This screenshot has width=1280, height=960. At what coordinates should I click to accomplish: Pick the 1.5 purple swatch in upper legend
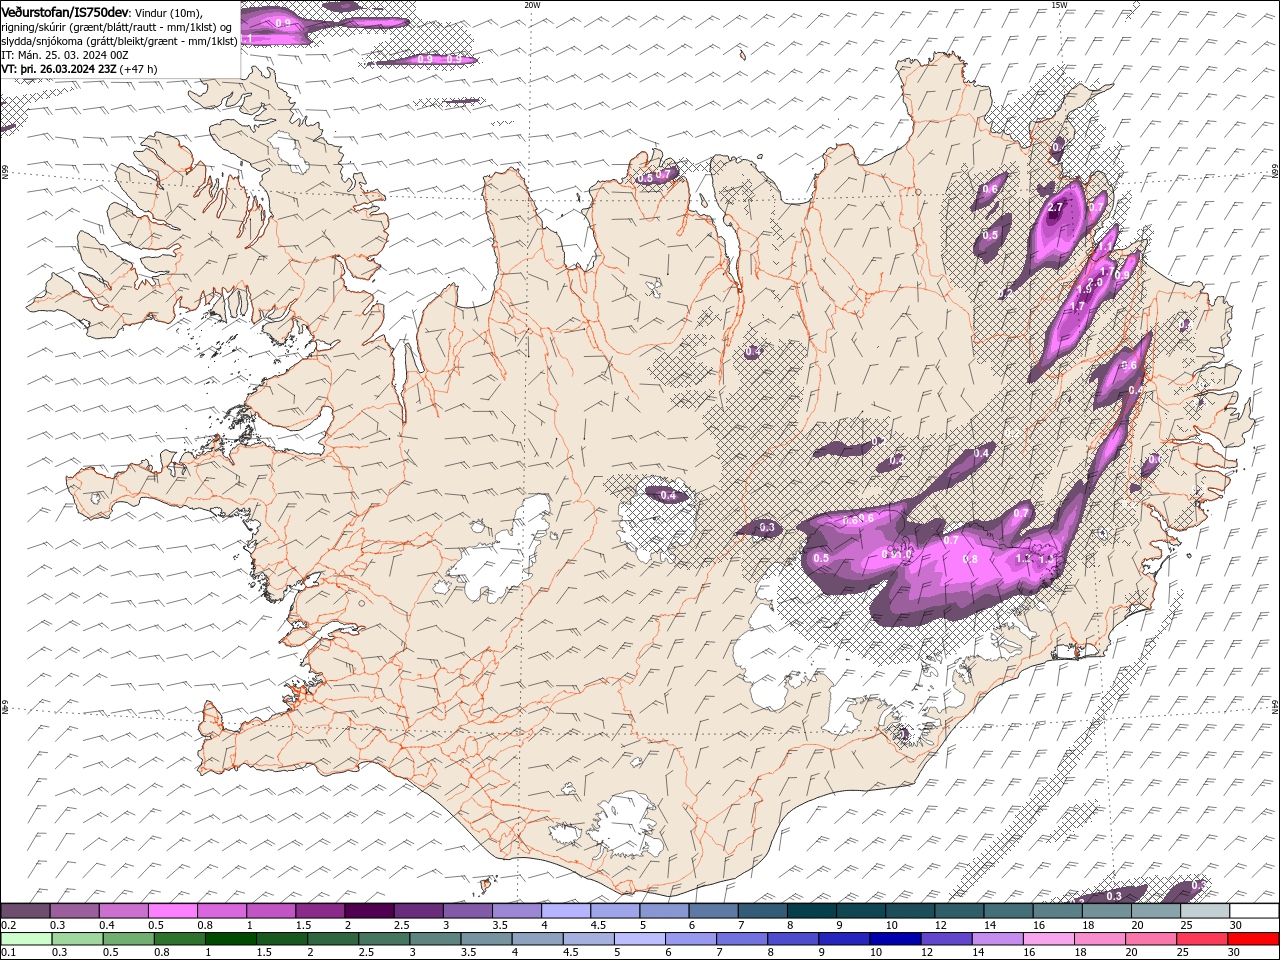tap(320, 910)
